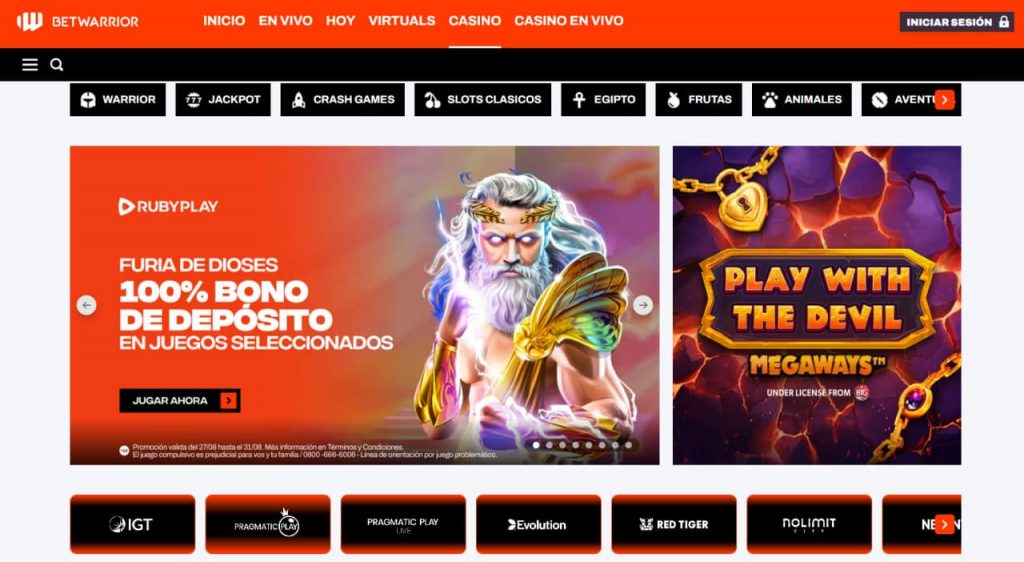The width and height of the screenshot is (1024, 562).
Task: Open Crash Games rocket category
Action: click(342, 99)
